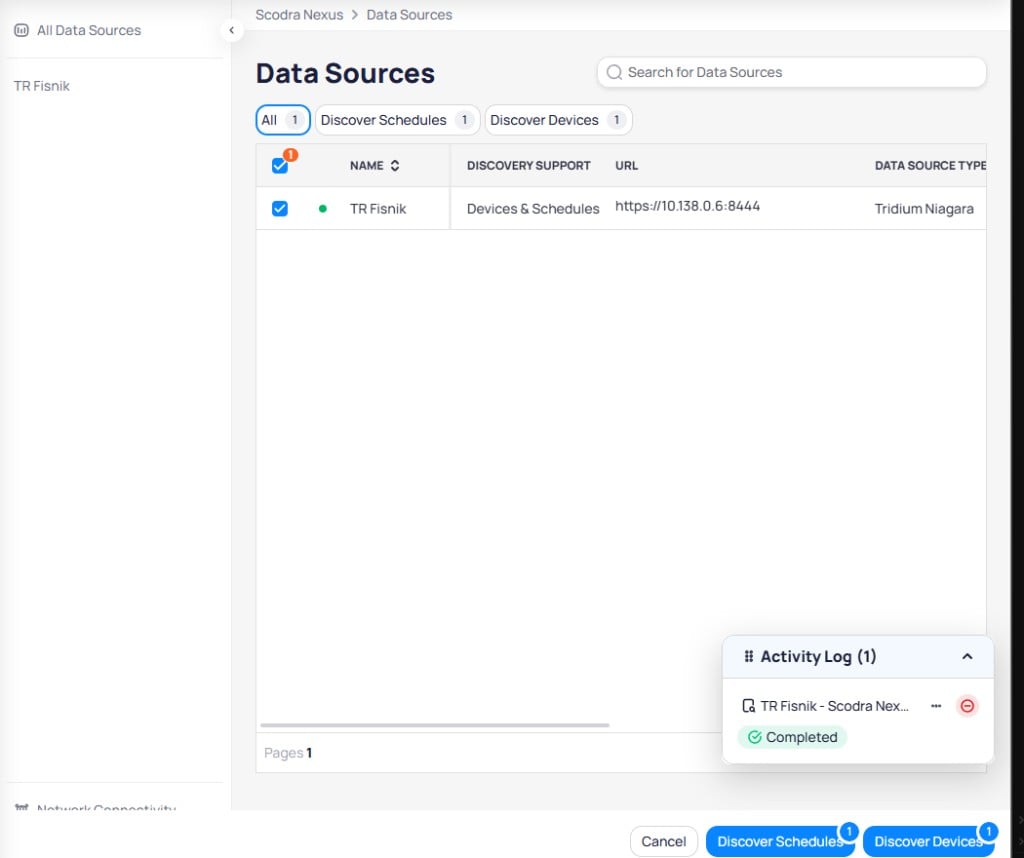The image size is (1024, 858).
Task: Switch to Discover Schedules filter tab
Action: pos(397,120)
